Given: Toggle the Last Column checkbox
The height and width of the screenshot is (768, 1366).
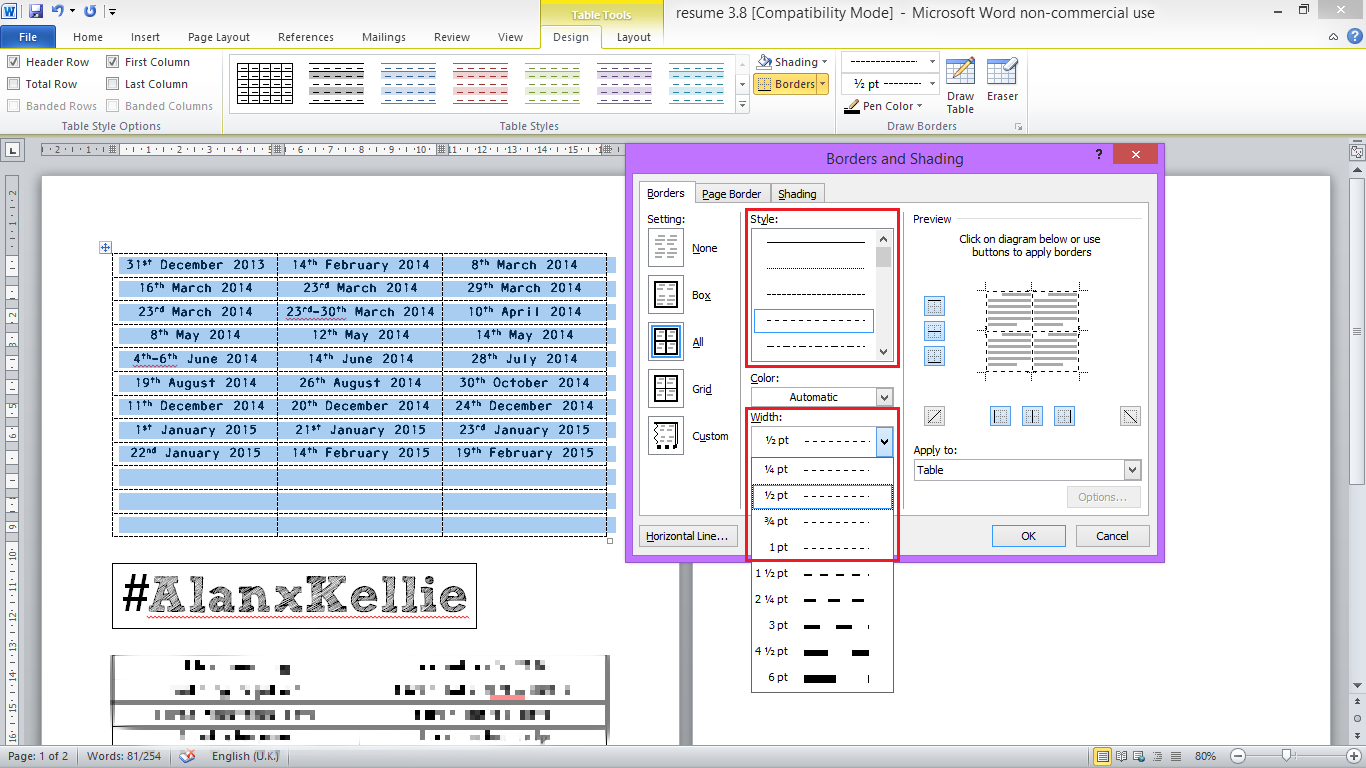Looking at the screenshot, I should click(113, 84).
